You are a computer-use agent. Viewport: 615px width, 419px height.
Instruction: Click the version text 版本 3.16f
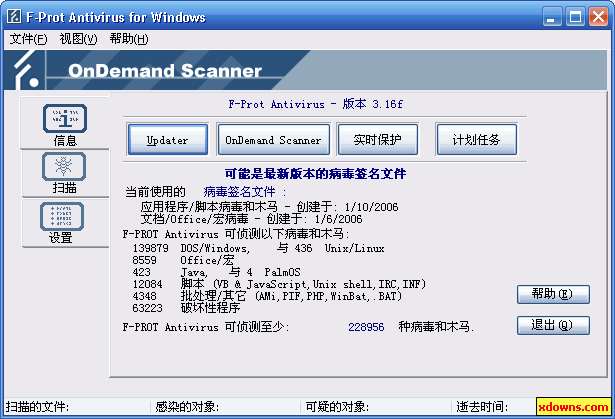(373, 104)
